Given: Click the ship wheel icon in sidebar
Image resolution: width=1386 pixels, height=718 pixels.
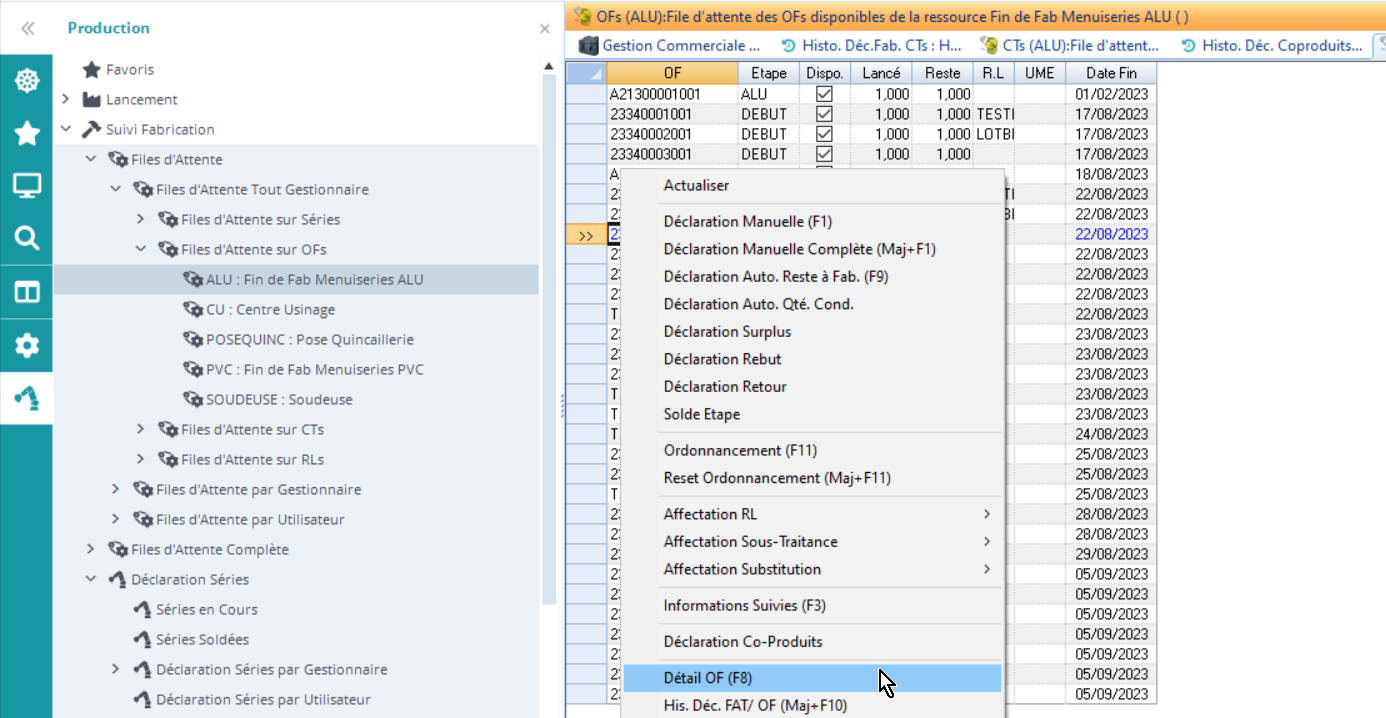Looking at the screenshot, I should (27, 81).
